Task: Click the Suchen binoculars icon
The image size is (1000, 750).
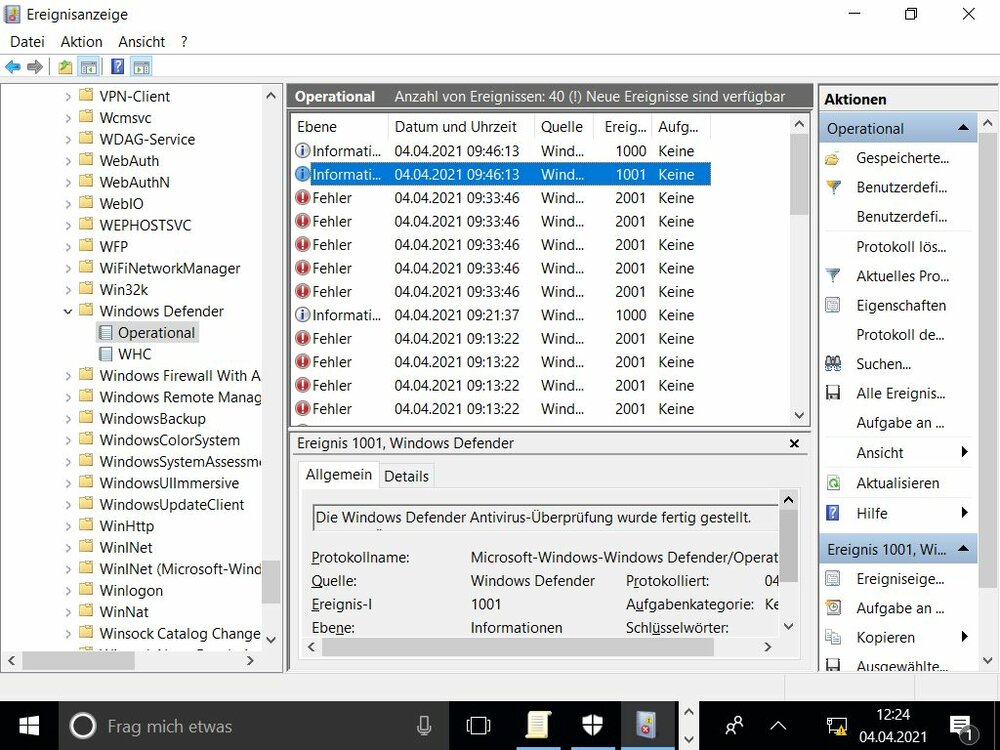Action: point(833,364)
